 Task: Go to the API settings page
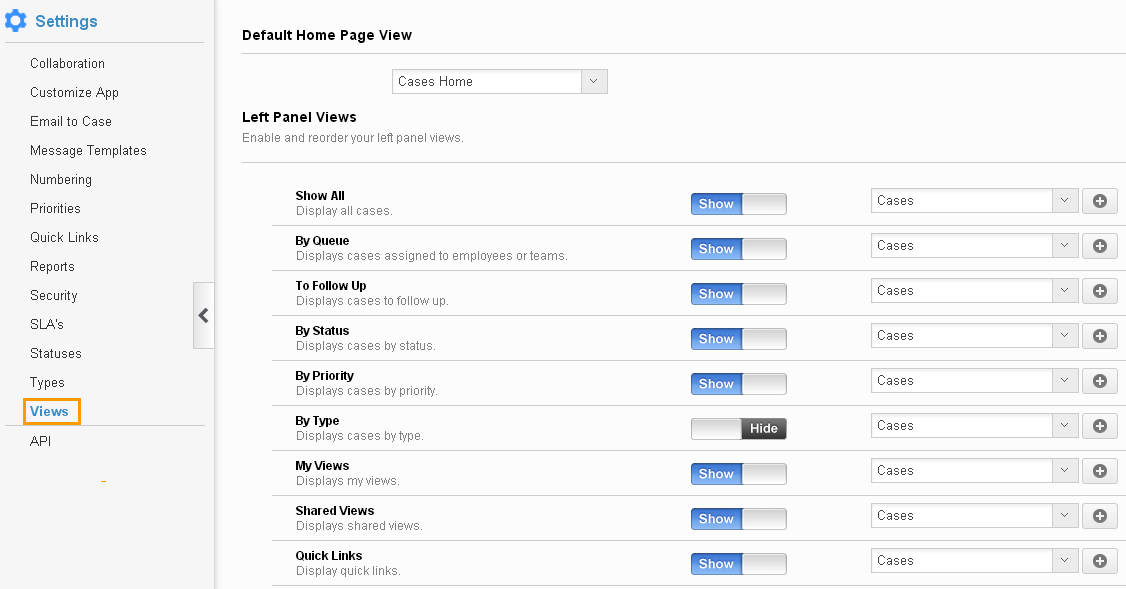point(40,441)
